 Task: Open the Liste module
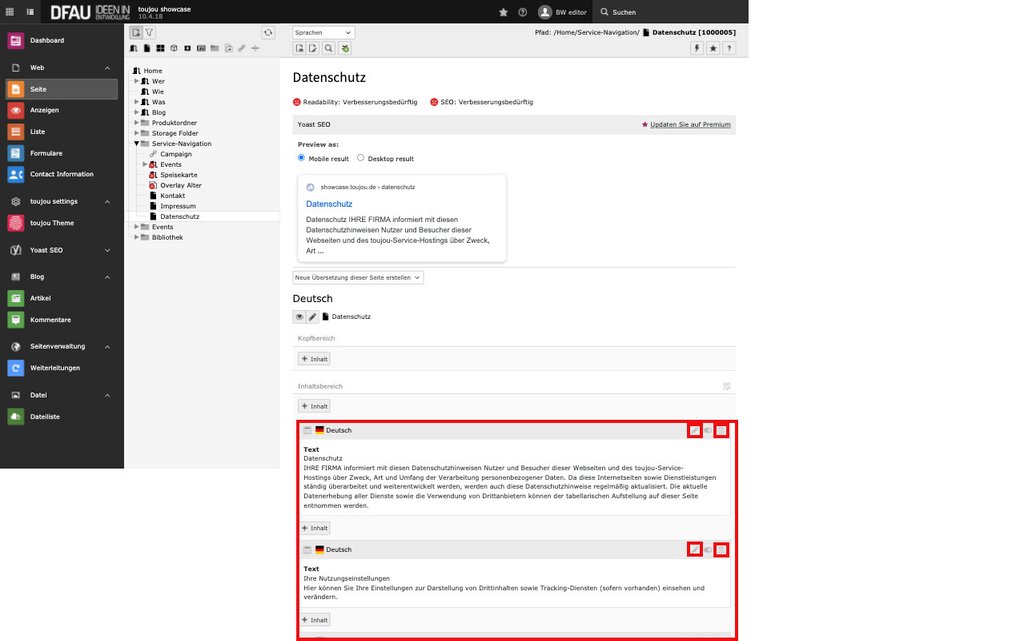tap(15, 132)
